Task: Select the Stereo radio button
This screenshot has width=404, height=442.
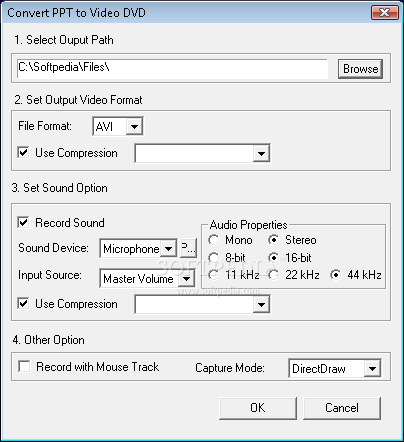Action: coord(273,240)
